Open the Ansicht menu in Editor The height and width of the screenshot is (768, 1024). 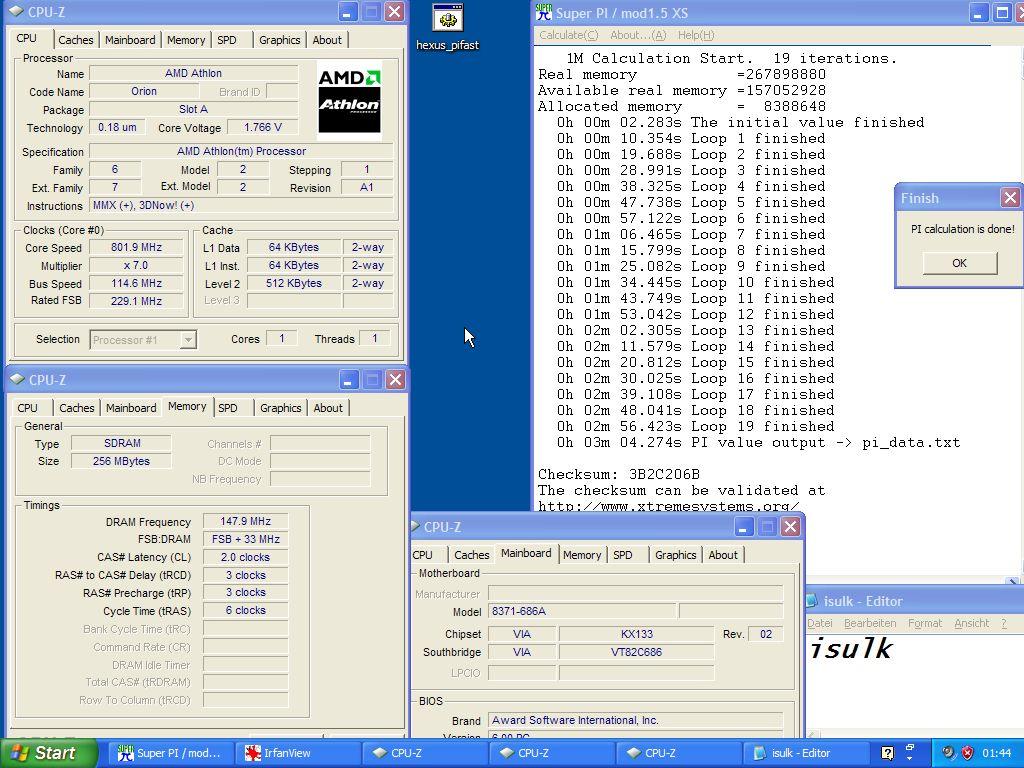tap(972, 624)
